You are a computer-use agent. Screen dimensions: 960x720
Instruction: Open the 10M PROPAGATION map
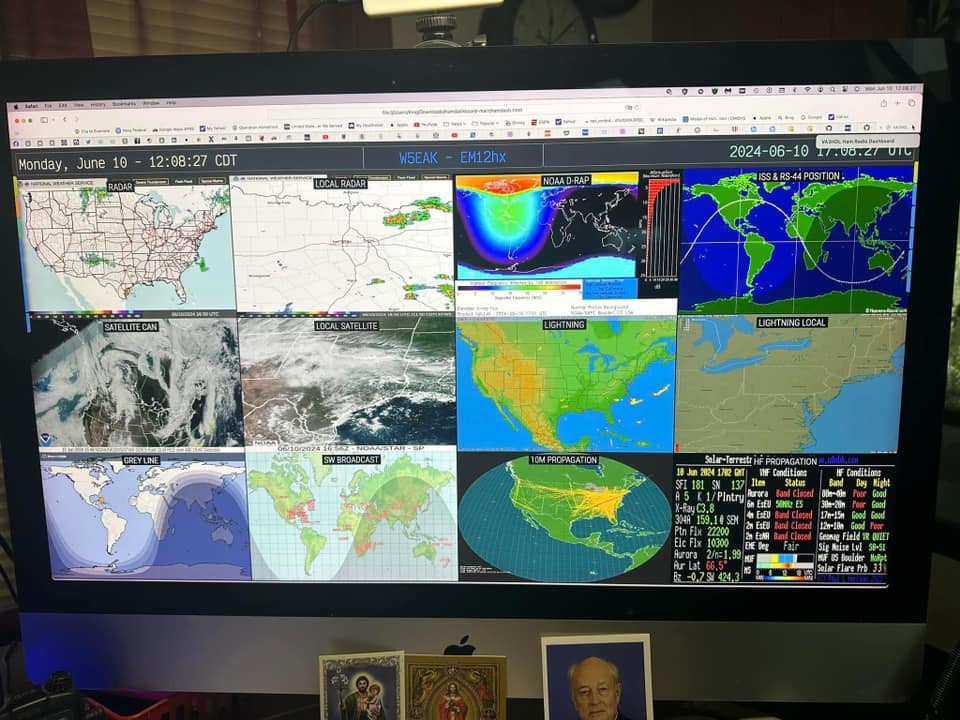[x=565, y=518]
